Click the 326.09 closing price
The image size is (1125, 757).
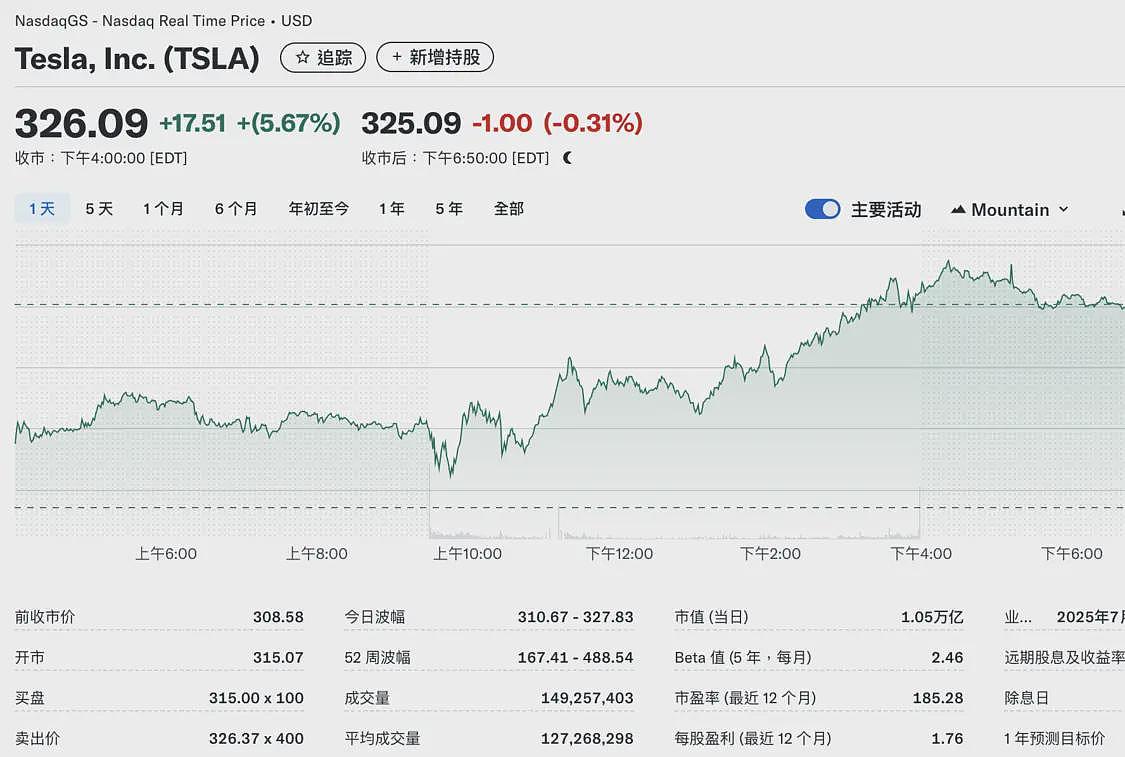tap(81, 123)
